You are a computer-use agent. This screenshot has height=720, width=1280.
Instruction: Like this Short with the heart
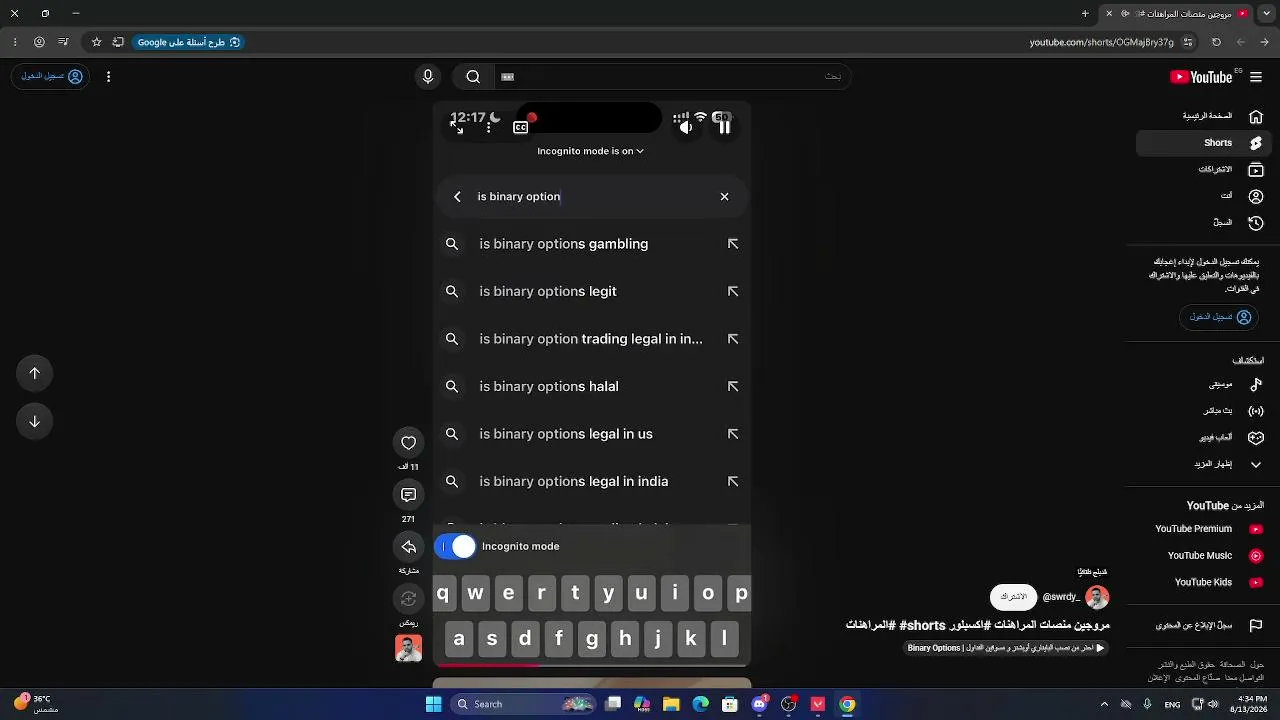point(408,443)
